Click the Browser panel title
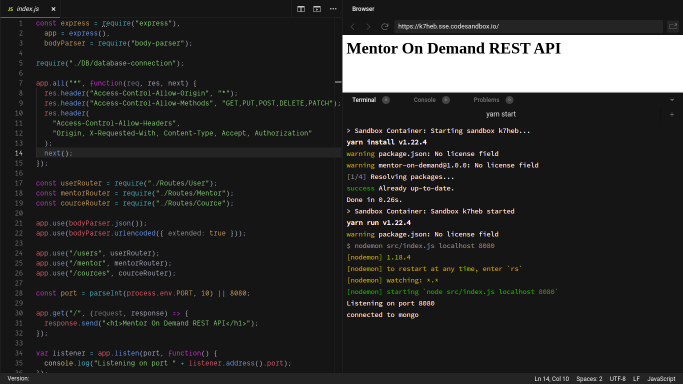The image size is (683, 384). coord(363,9)
